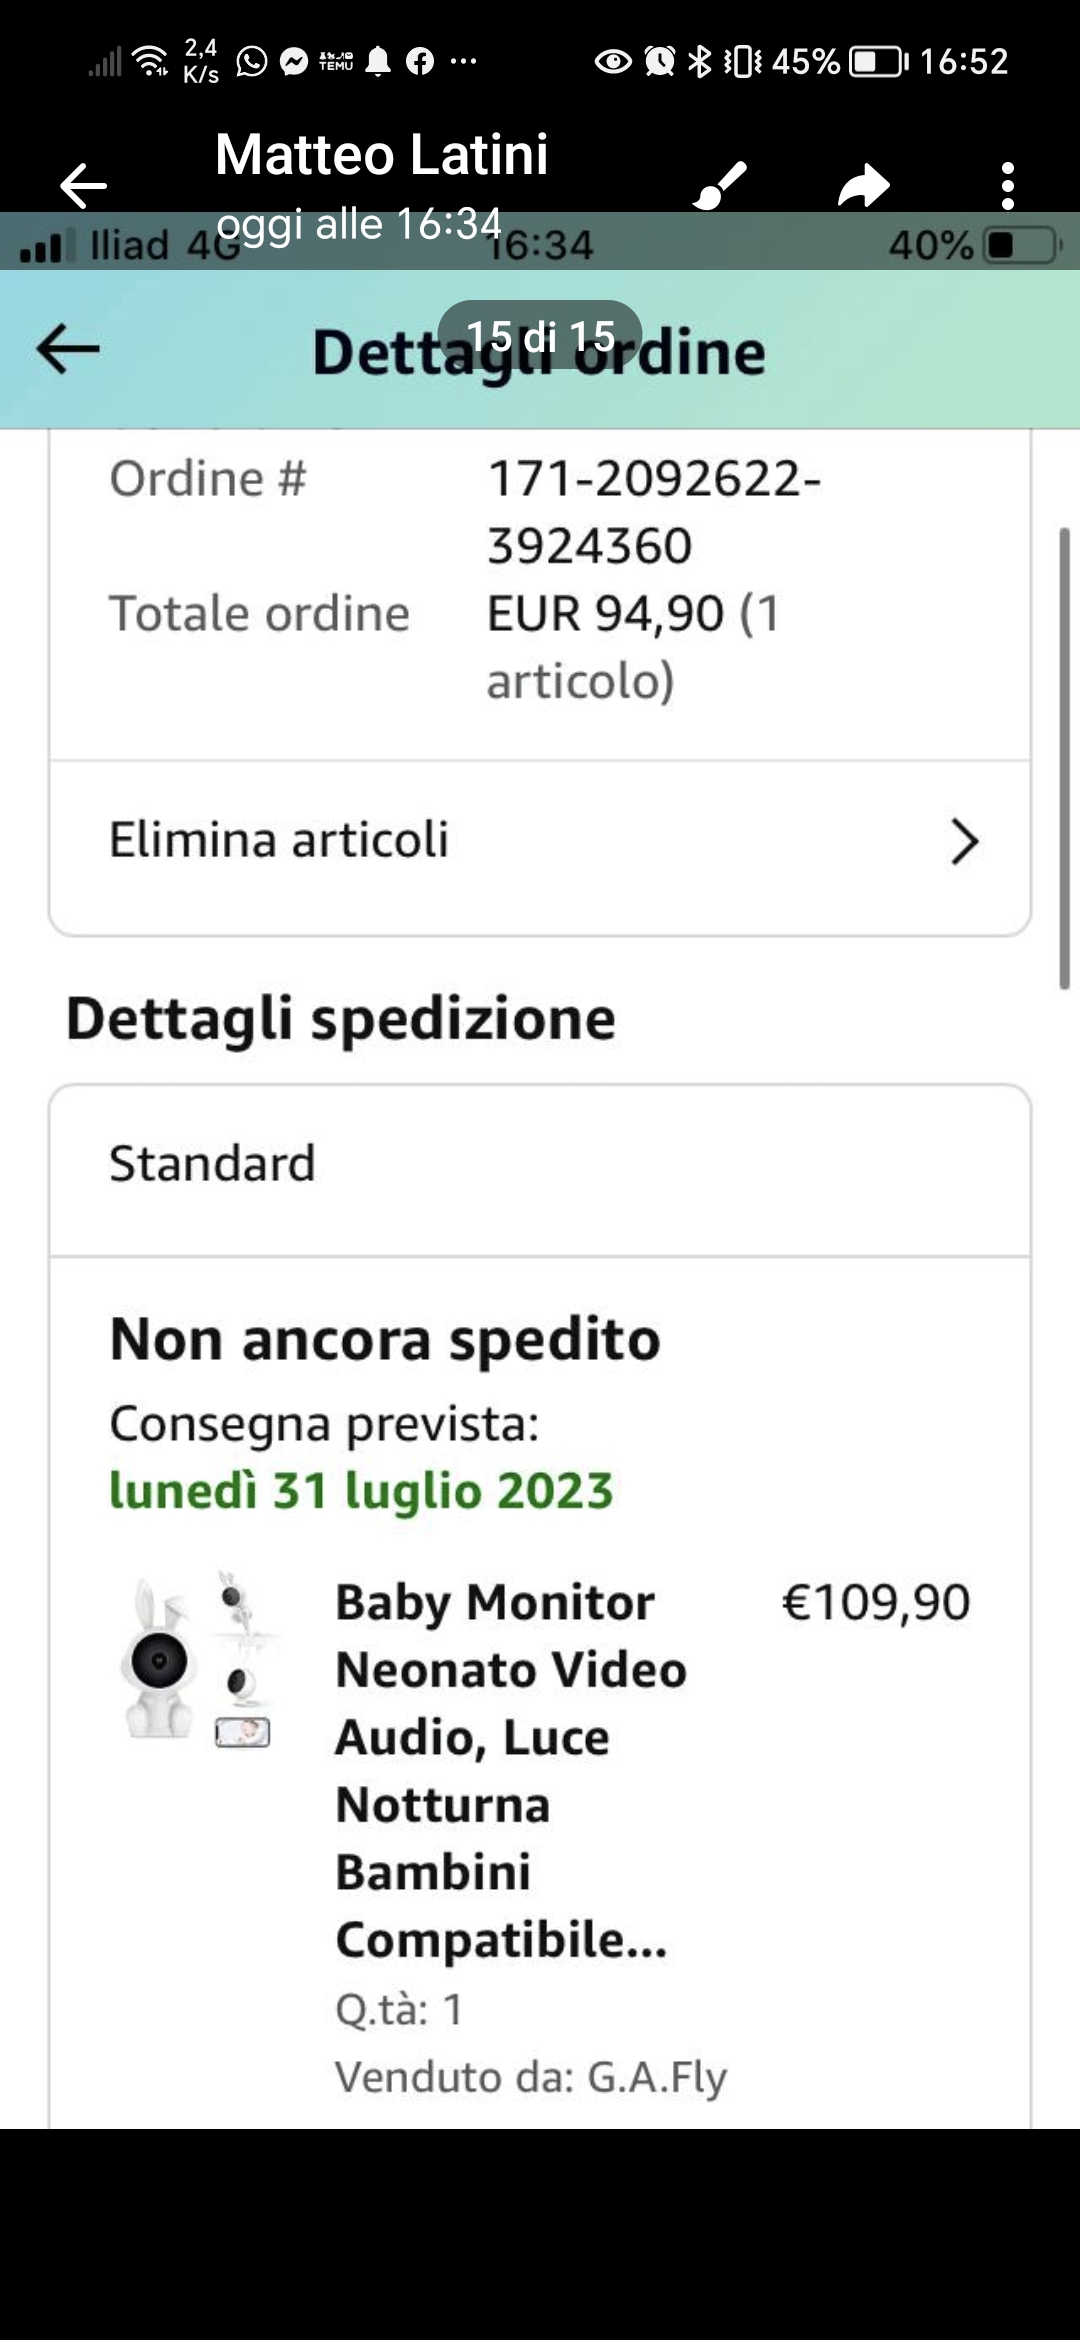Tap the Standard shipping row
This screenshot has width=1080, height=2340.
[540, 1165]
